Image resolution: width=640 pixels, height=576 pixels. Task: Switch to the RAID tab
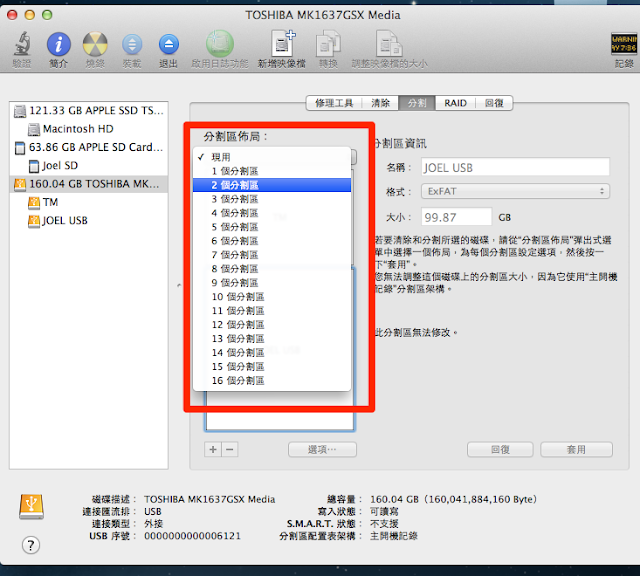tap(456, 103)
